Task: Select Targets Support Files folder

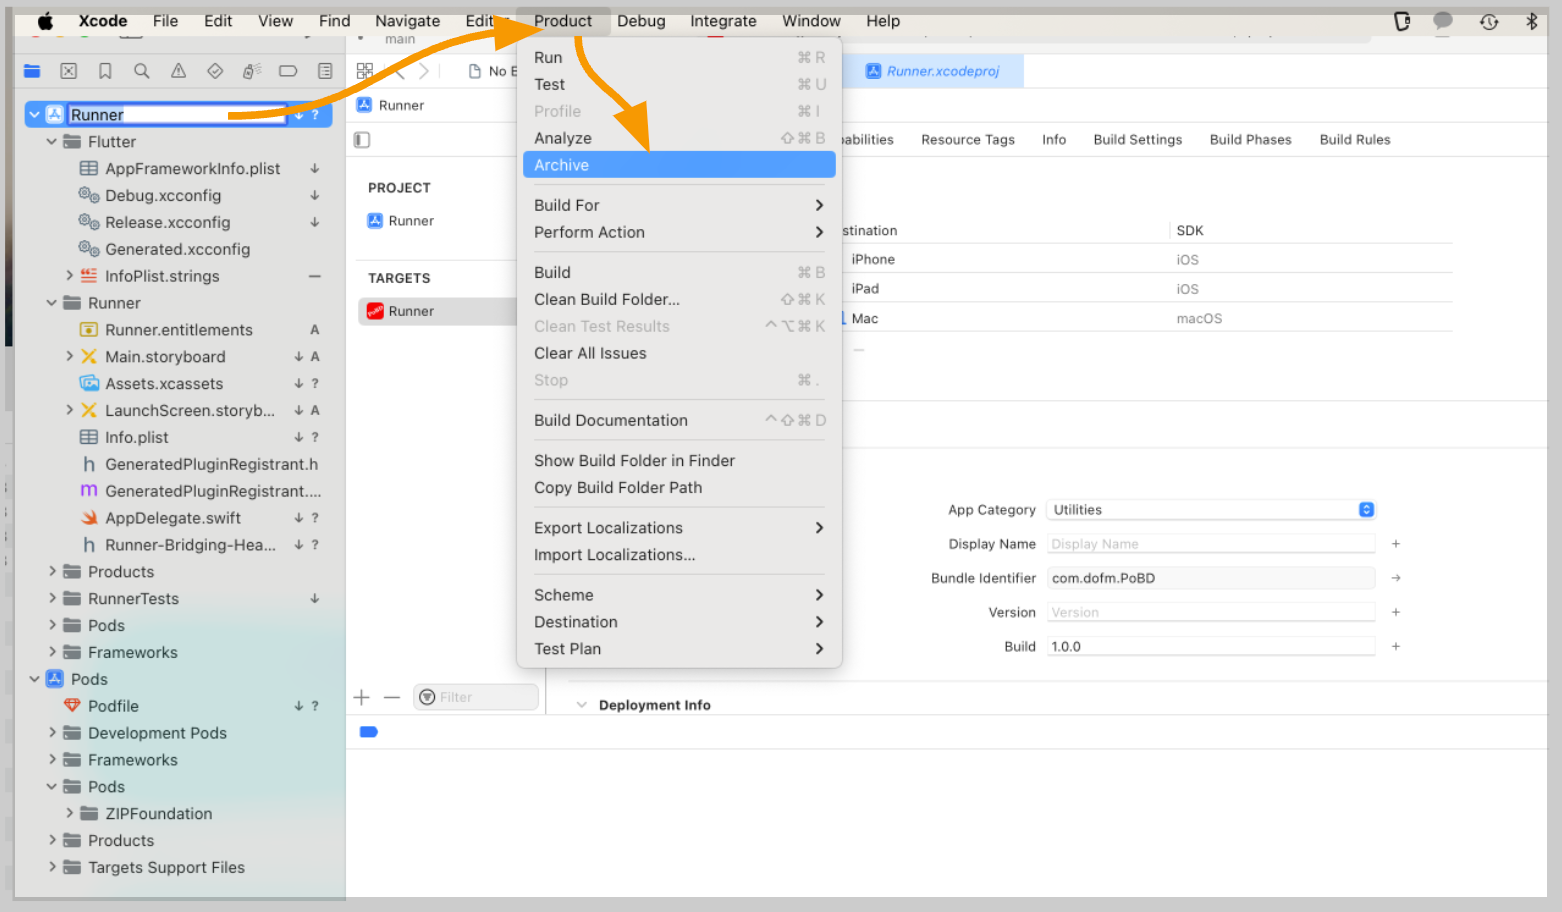Action: pyautogui.click(x=166, y=867)
